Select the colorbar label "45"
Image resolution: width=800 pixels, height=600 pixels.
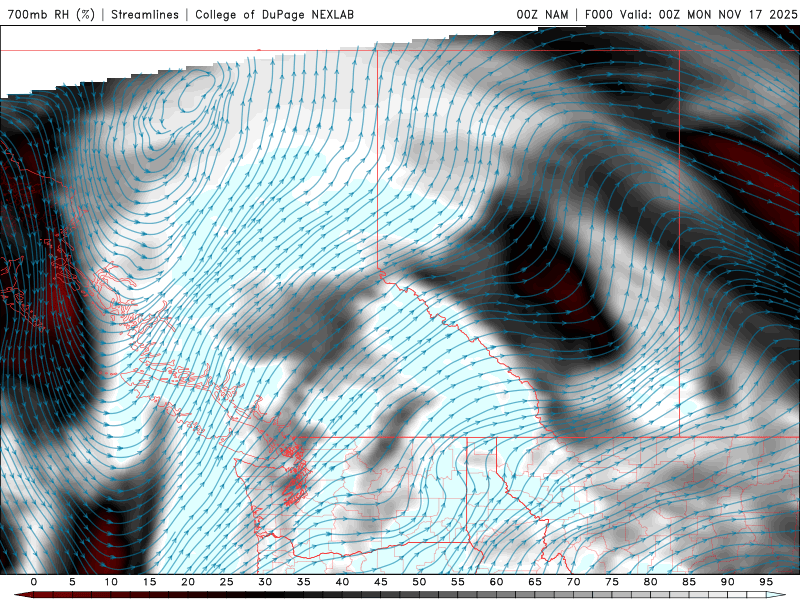pos(381,582)
